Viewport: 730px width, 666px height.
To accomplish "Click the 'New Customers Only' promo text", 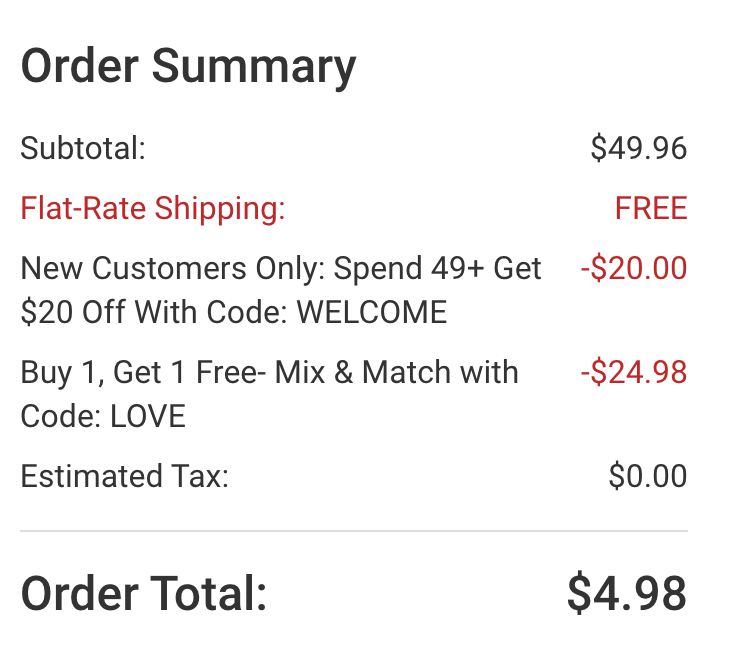I will [x=173, y=268].
